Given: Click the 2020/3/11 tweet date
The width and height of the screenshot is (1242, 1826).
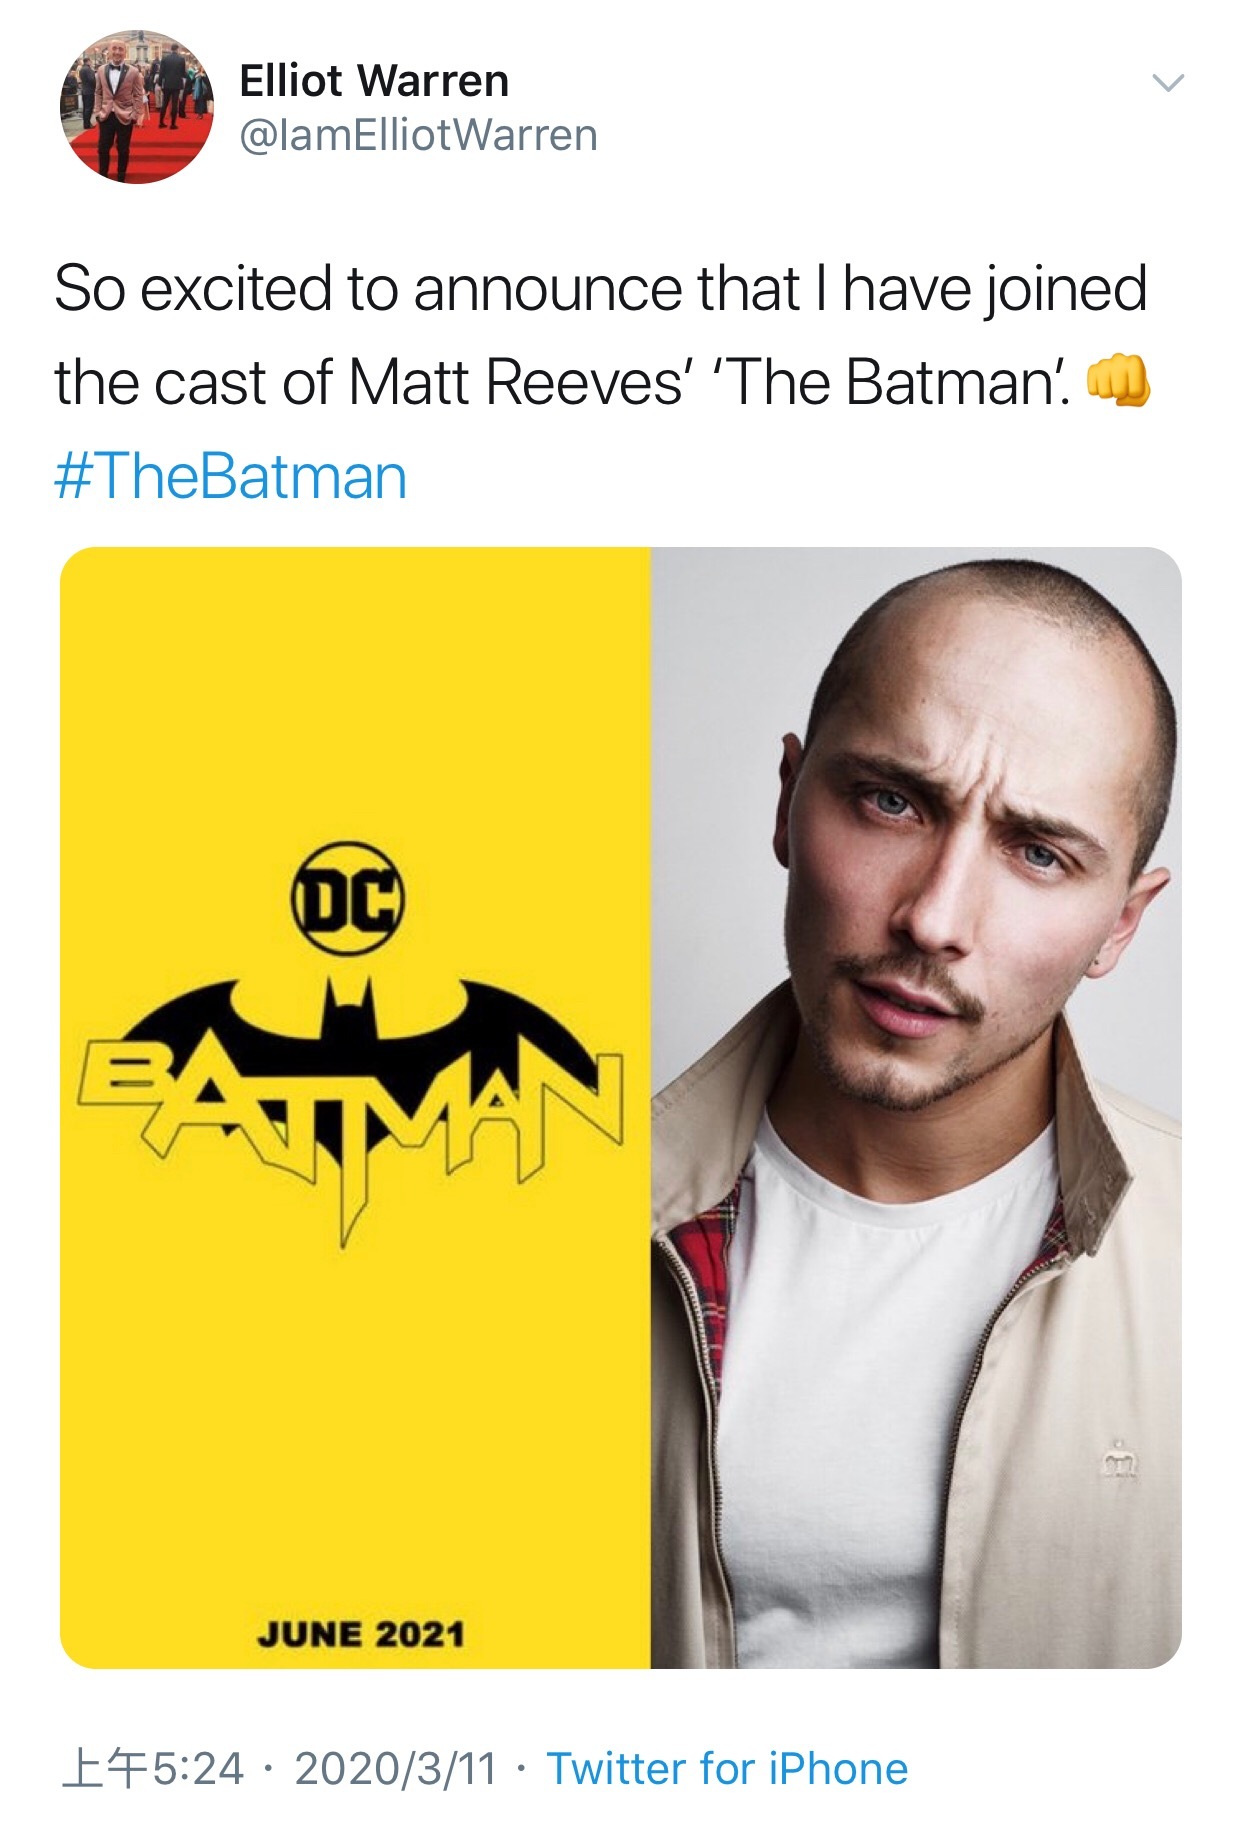Looking at the screenshot, I should (396, 1768).
